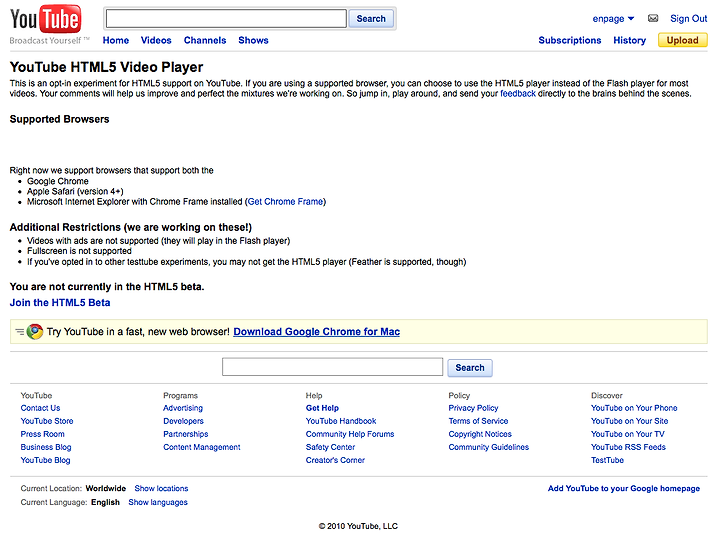
Task: Click the 'YouTube HTML5 Video Player' heading
Action: point(106,67)
